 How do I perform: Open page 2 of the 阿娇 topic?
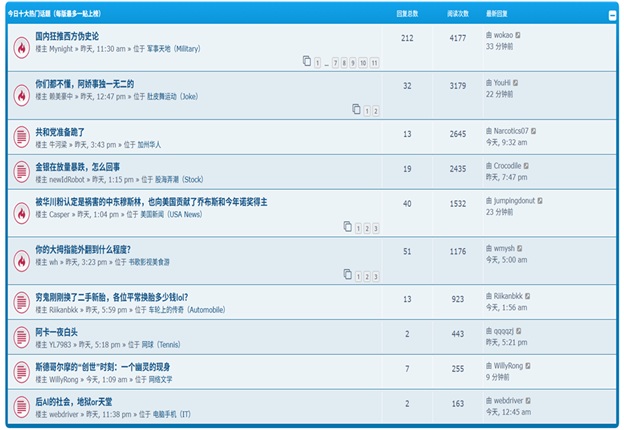coord(375,110)
